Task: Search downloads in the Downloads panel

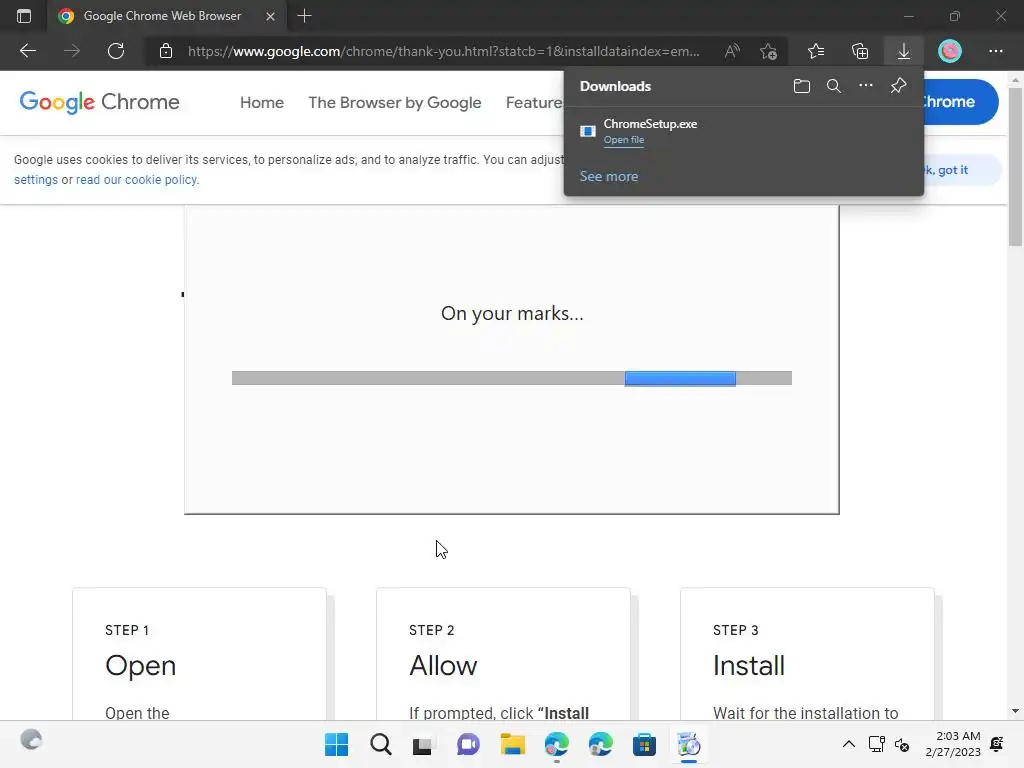Action: tap(833, 86)
